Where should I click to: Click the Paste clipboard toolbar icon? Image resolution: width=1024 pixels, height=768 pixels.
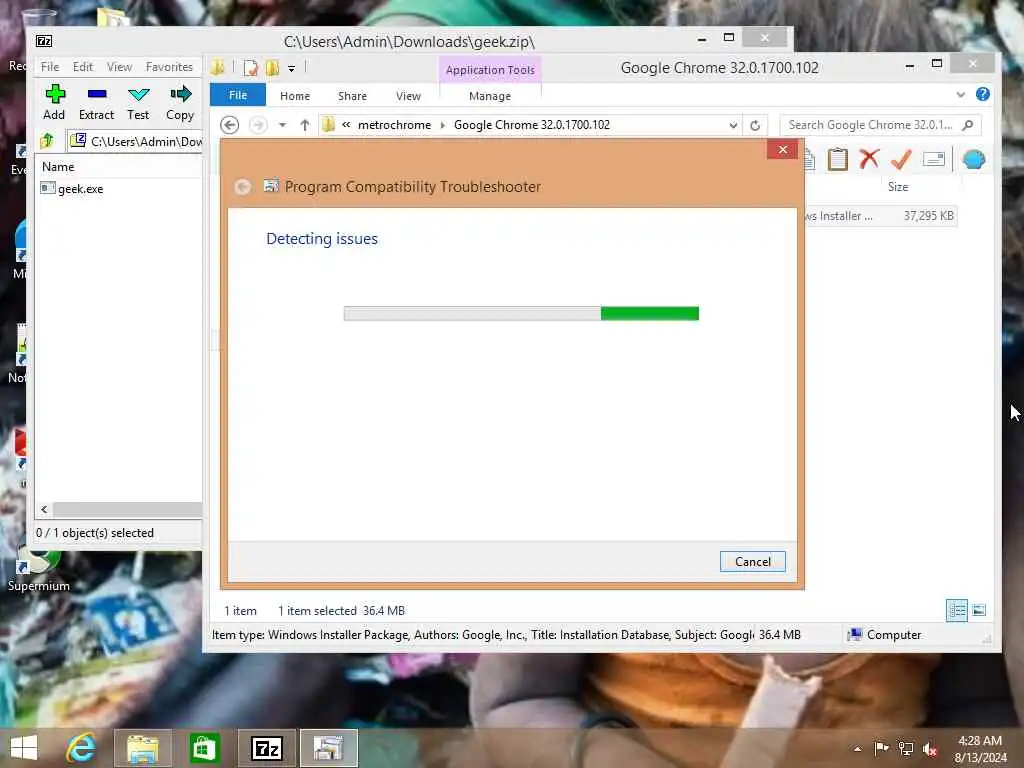[837, 159]
